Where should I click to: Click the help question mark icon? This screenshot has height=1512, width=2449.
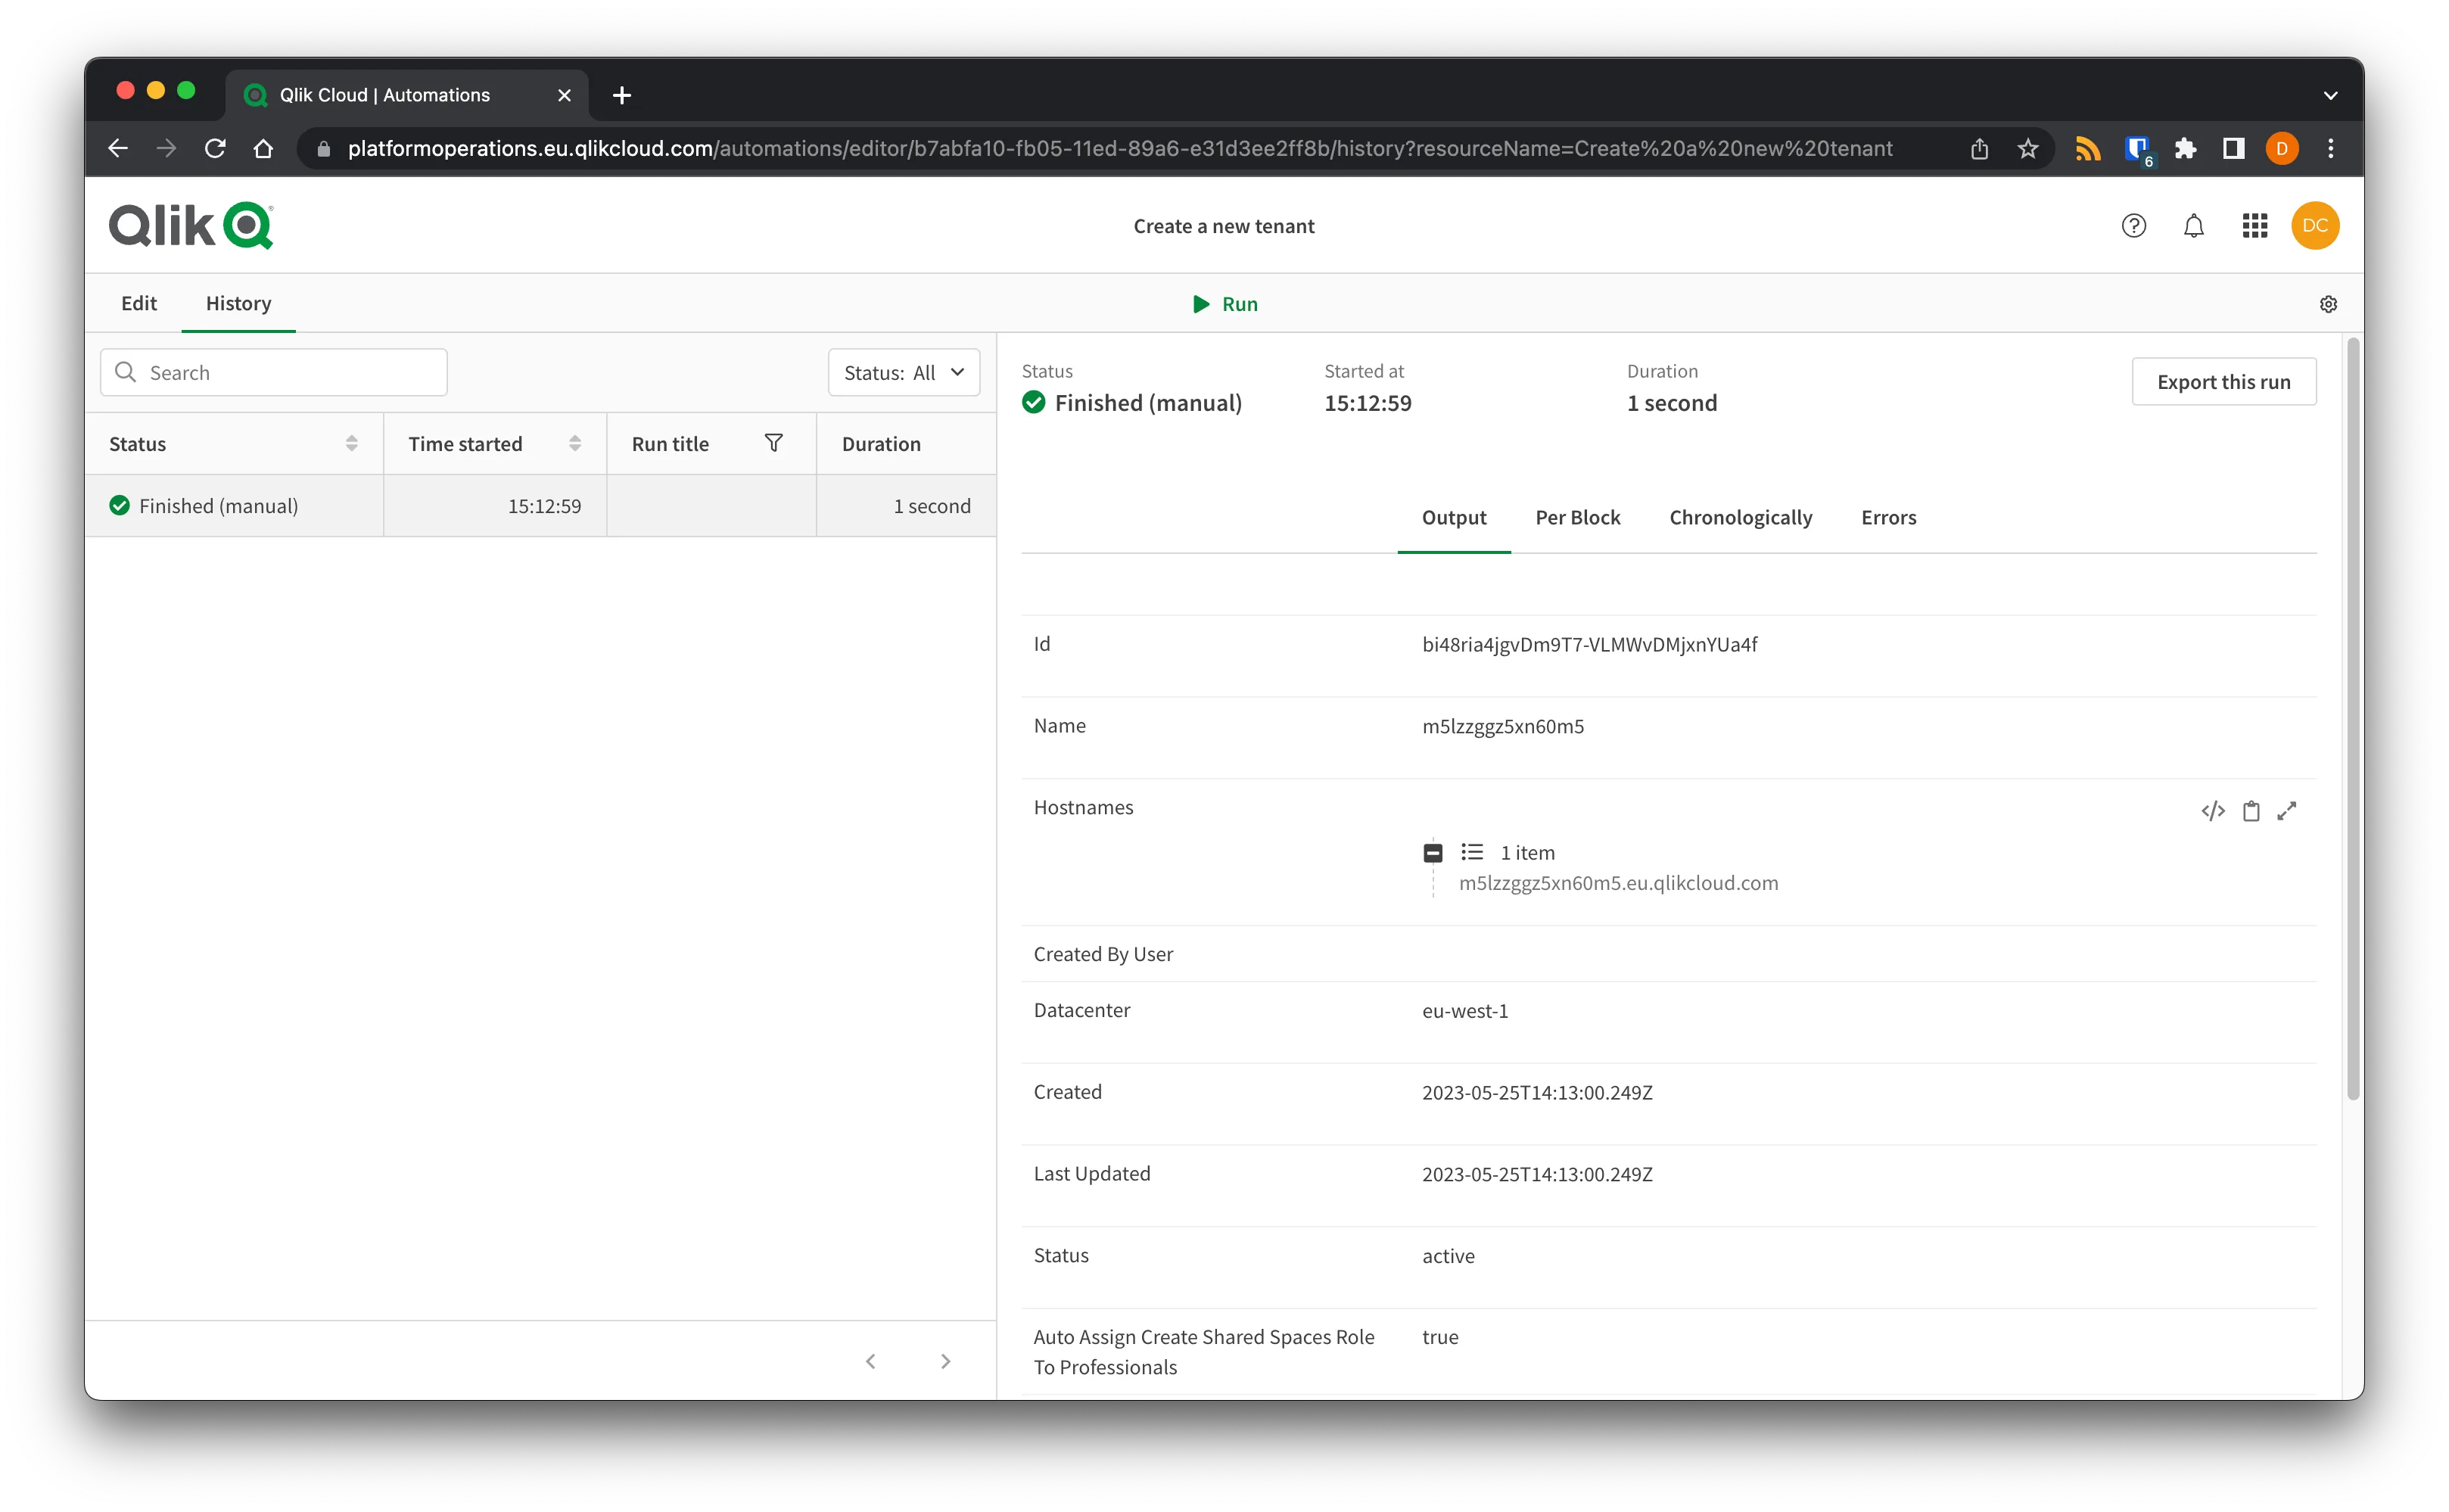(2133, 224)
